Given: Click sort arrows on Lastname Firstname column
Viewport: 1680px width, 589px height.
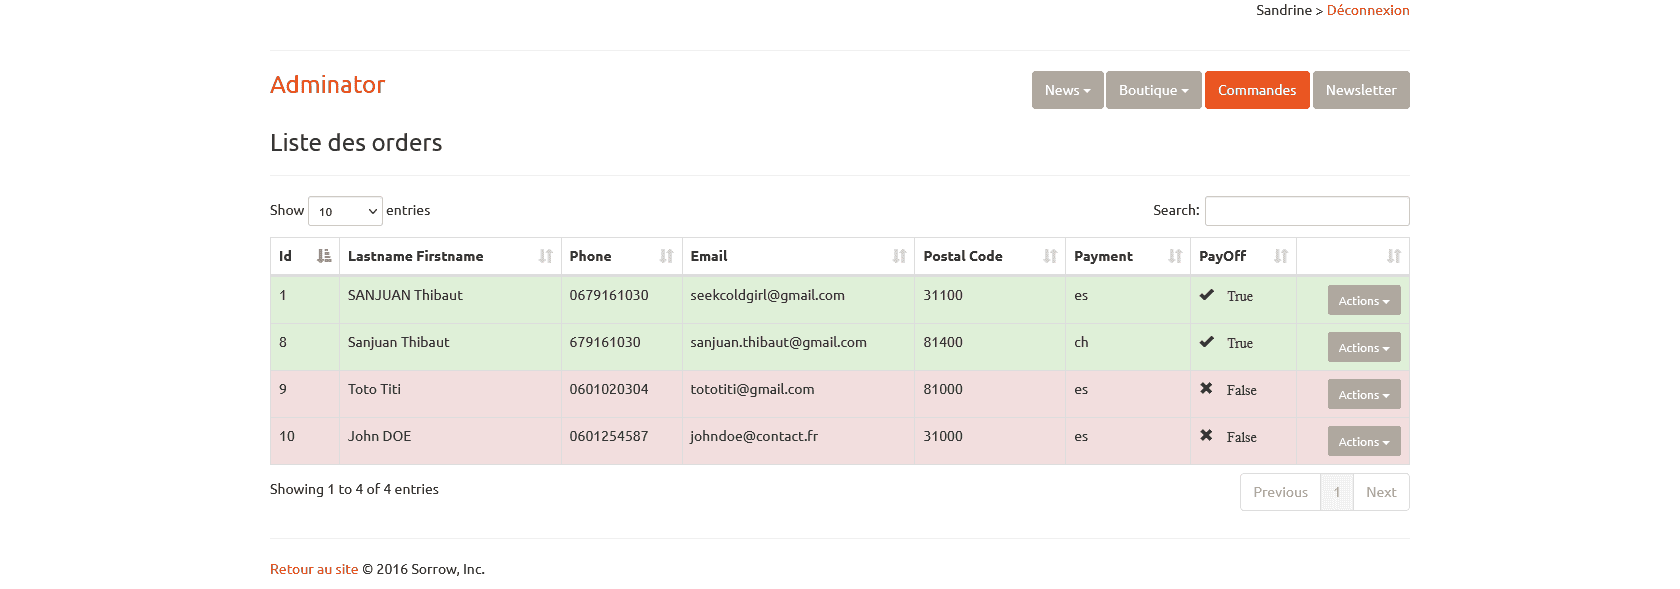Looking at the screenshot, I should click(x=546, y=256).
